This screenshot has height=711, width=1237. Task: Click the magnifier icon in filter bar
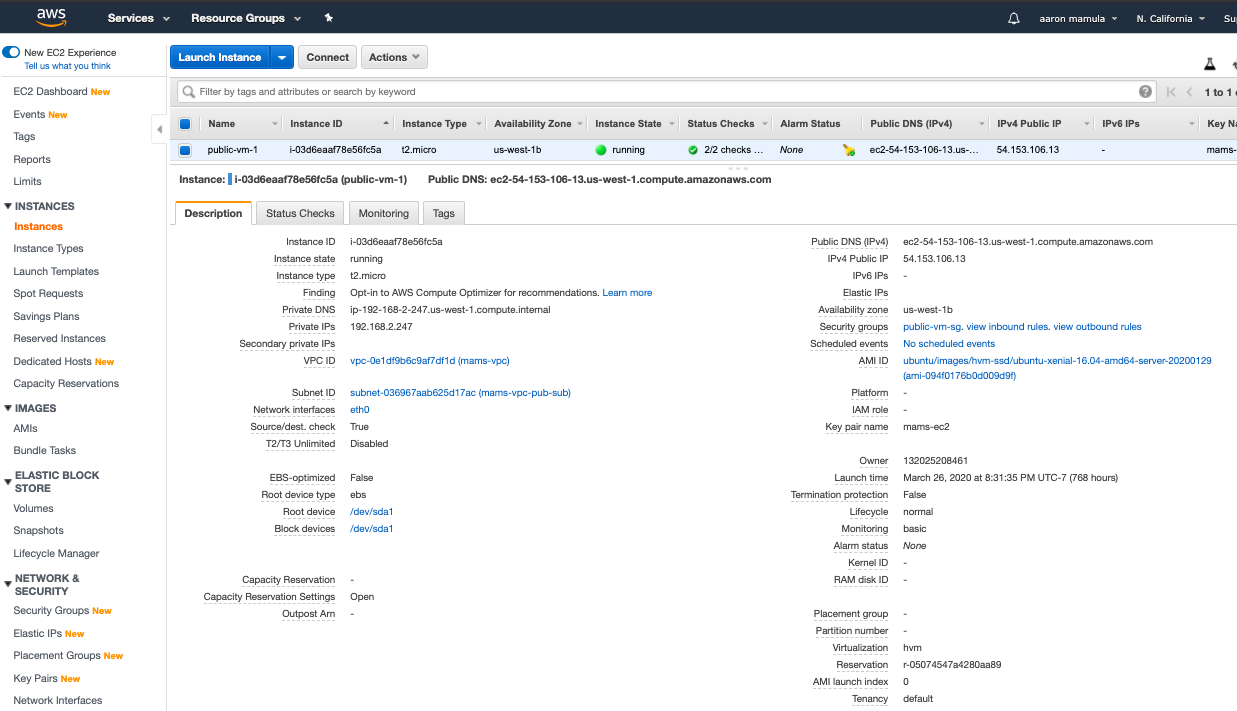188,92
